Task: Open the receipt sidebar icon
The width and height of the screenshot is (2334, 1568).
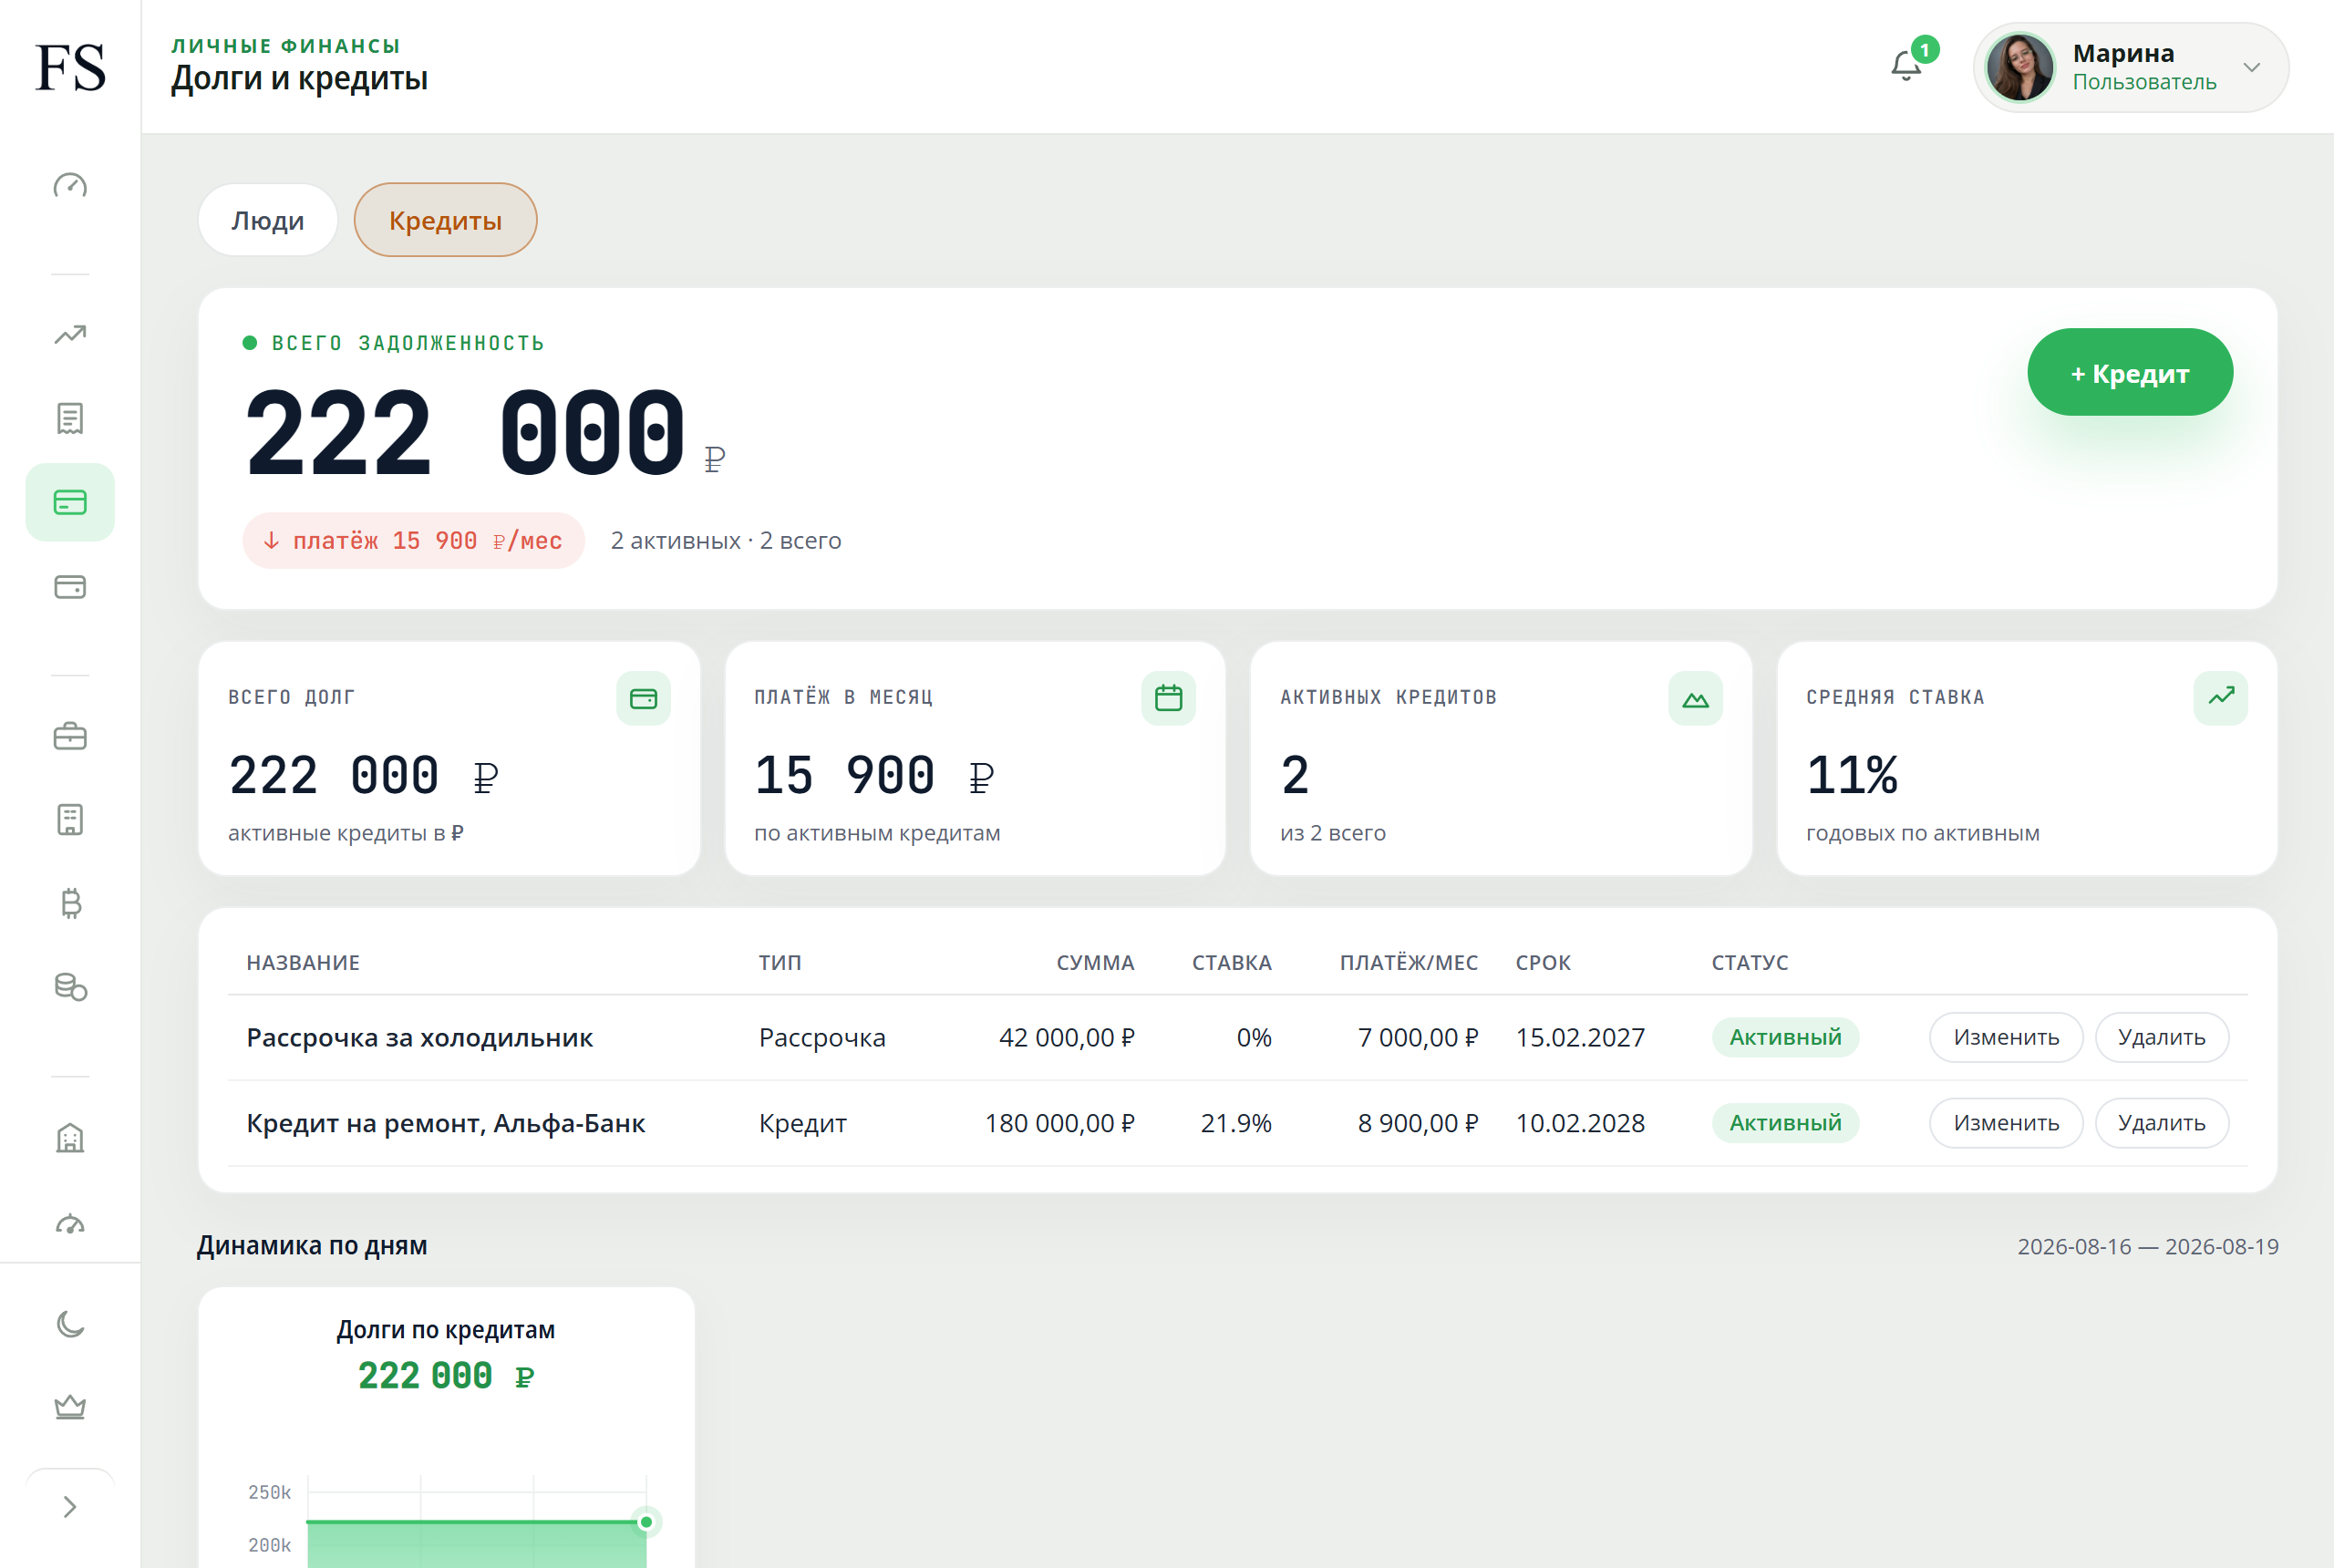Action: click(70, 418)
